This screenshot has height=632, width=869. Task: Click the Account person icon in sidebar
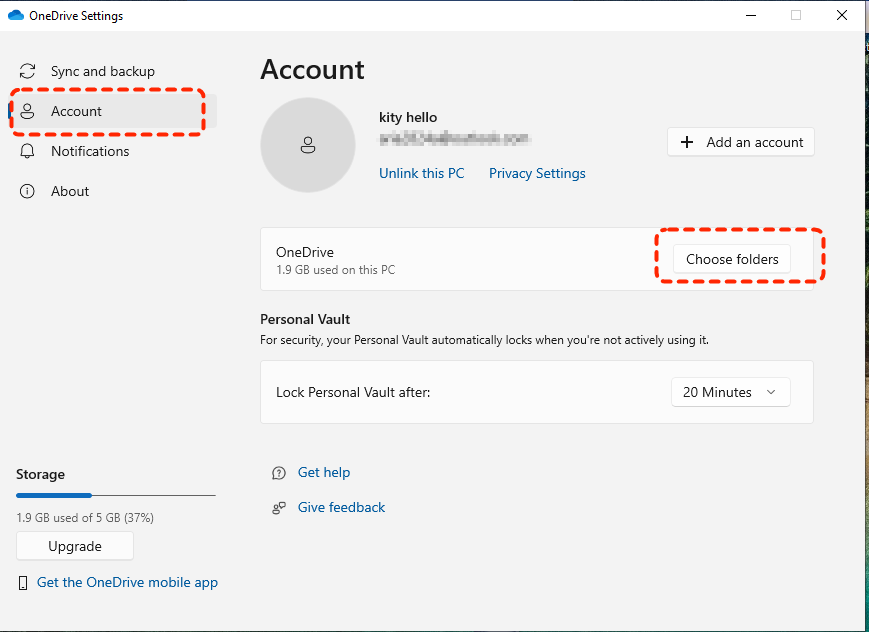pyautogui.click(x=27, y=111)
